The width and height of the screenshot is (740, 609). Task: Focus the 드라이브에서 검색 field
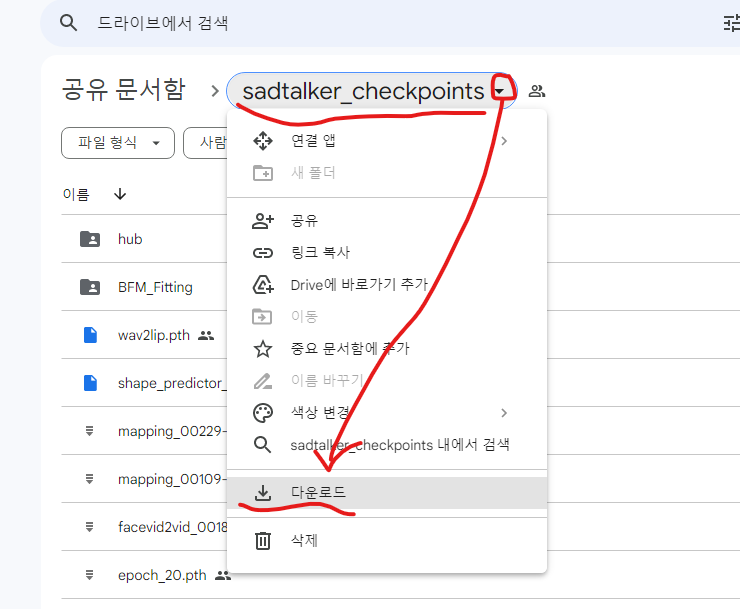[x=162, y=23]
